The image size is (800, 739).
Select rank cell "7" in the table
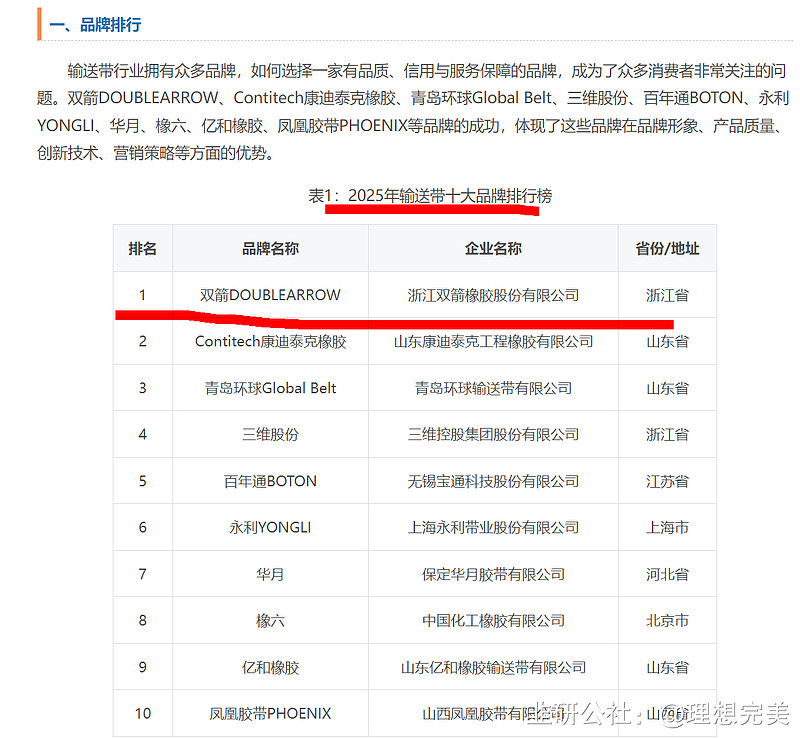coord(142,574)
